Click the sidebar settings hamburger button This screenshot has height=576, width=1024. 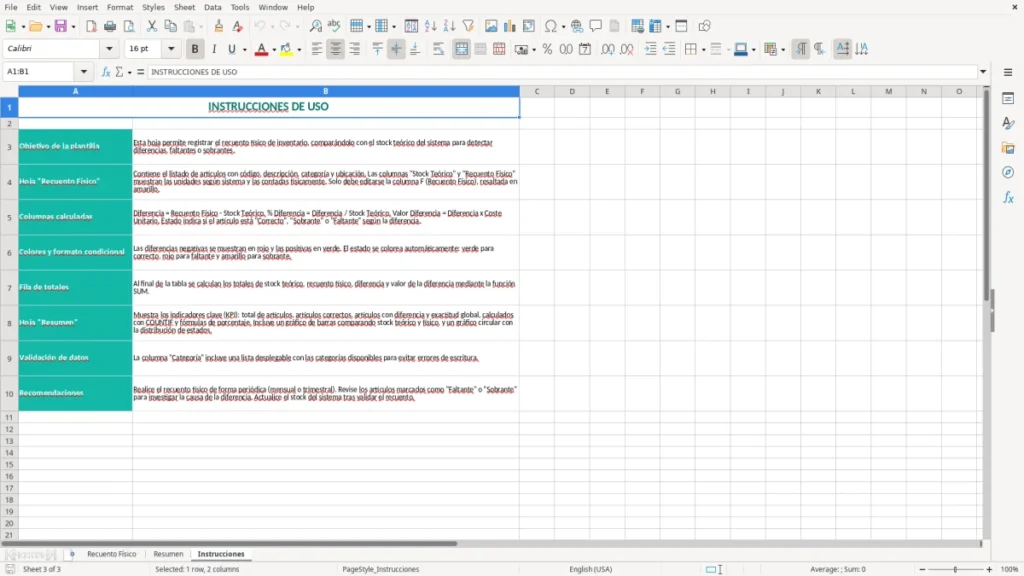tap(1008, 72)
